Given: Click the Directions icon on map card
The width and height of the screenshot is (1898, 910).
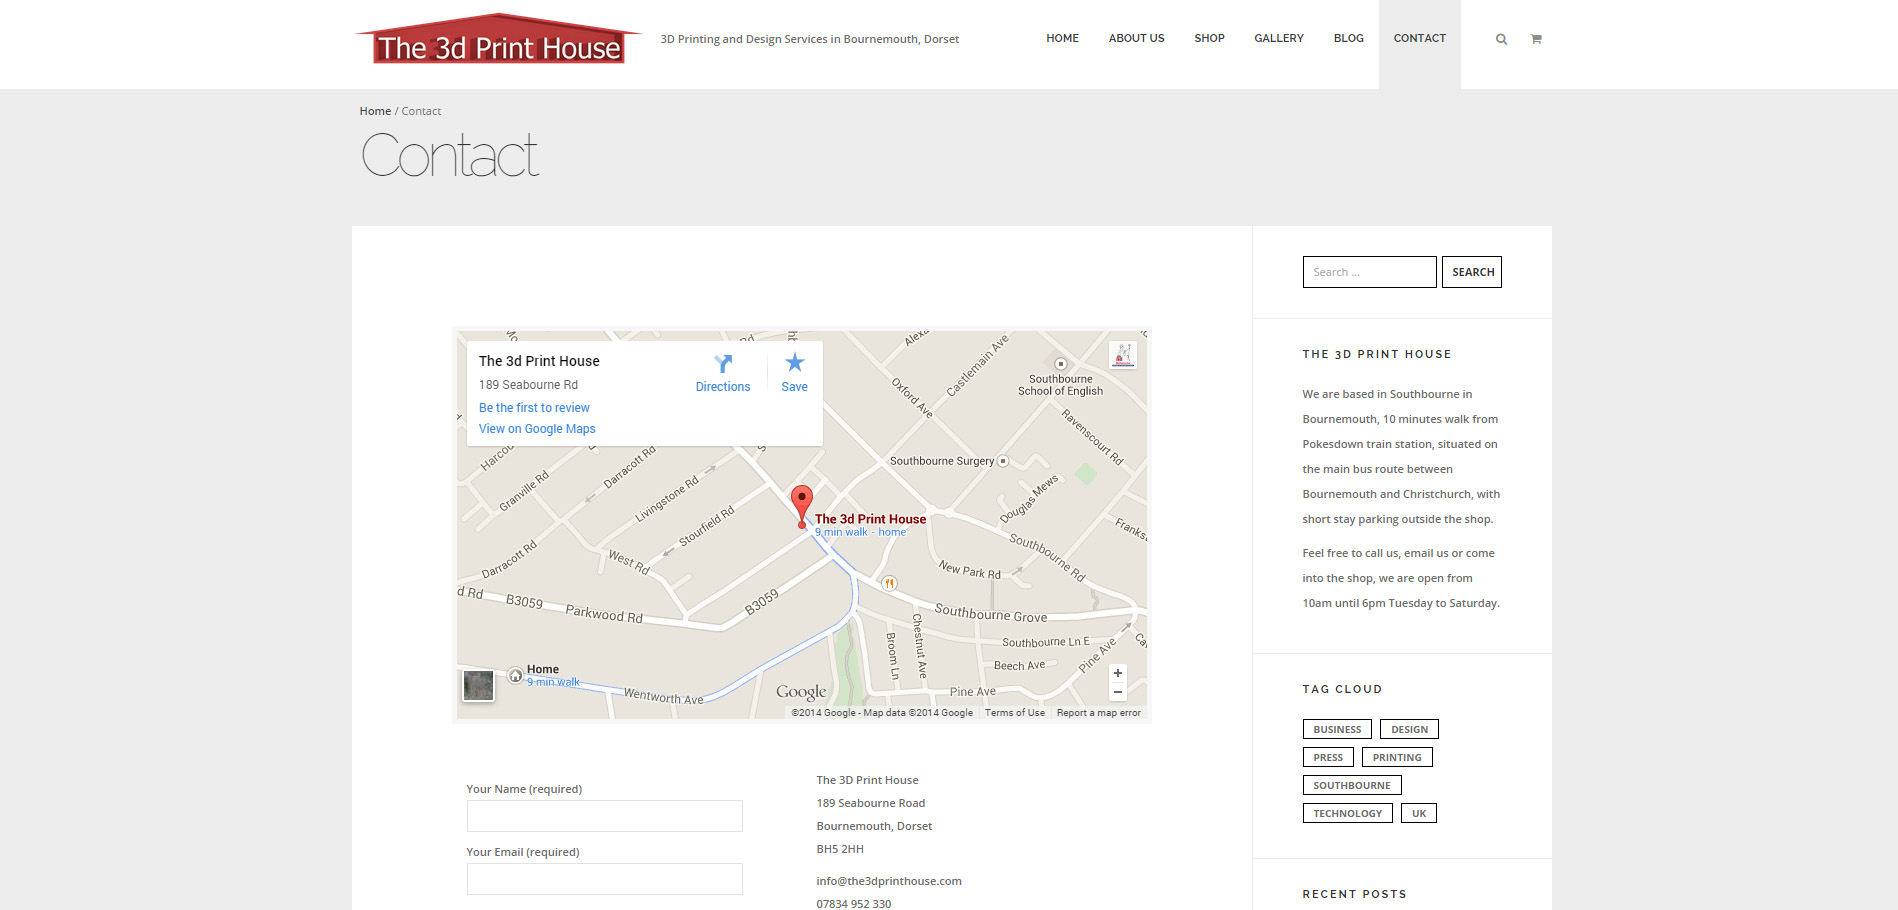Looking at the screenshot, I should coord(723,364).
